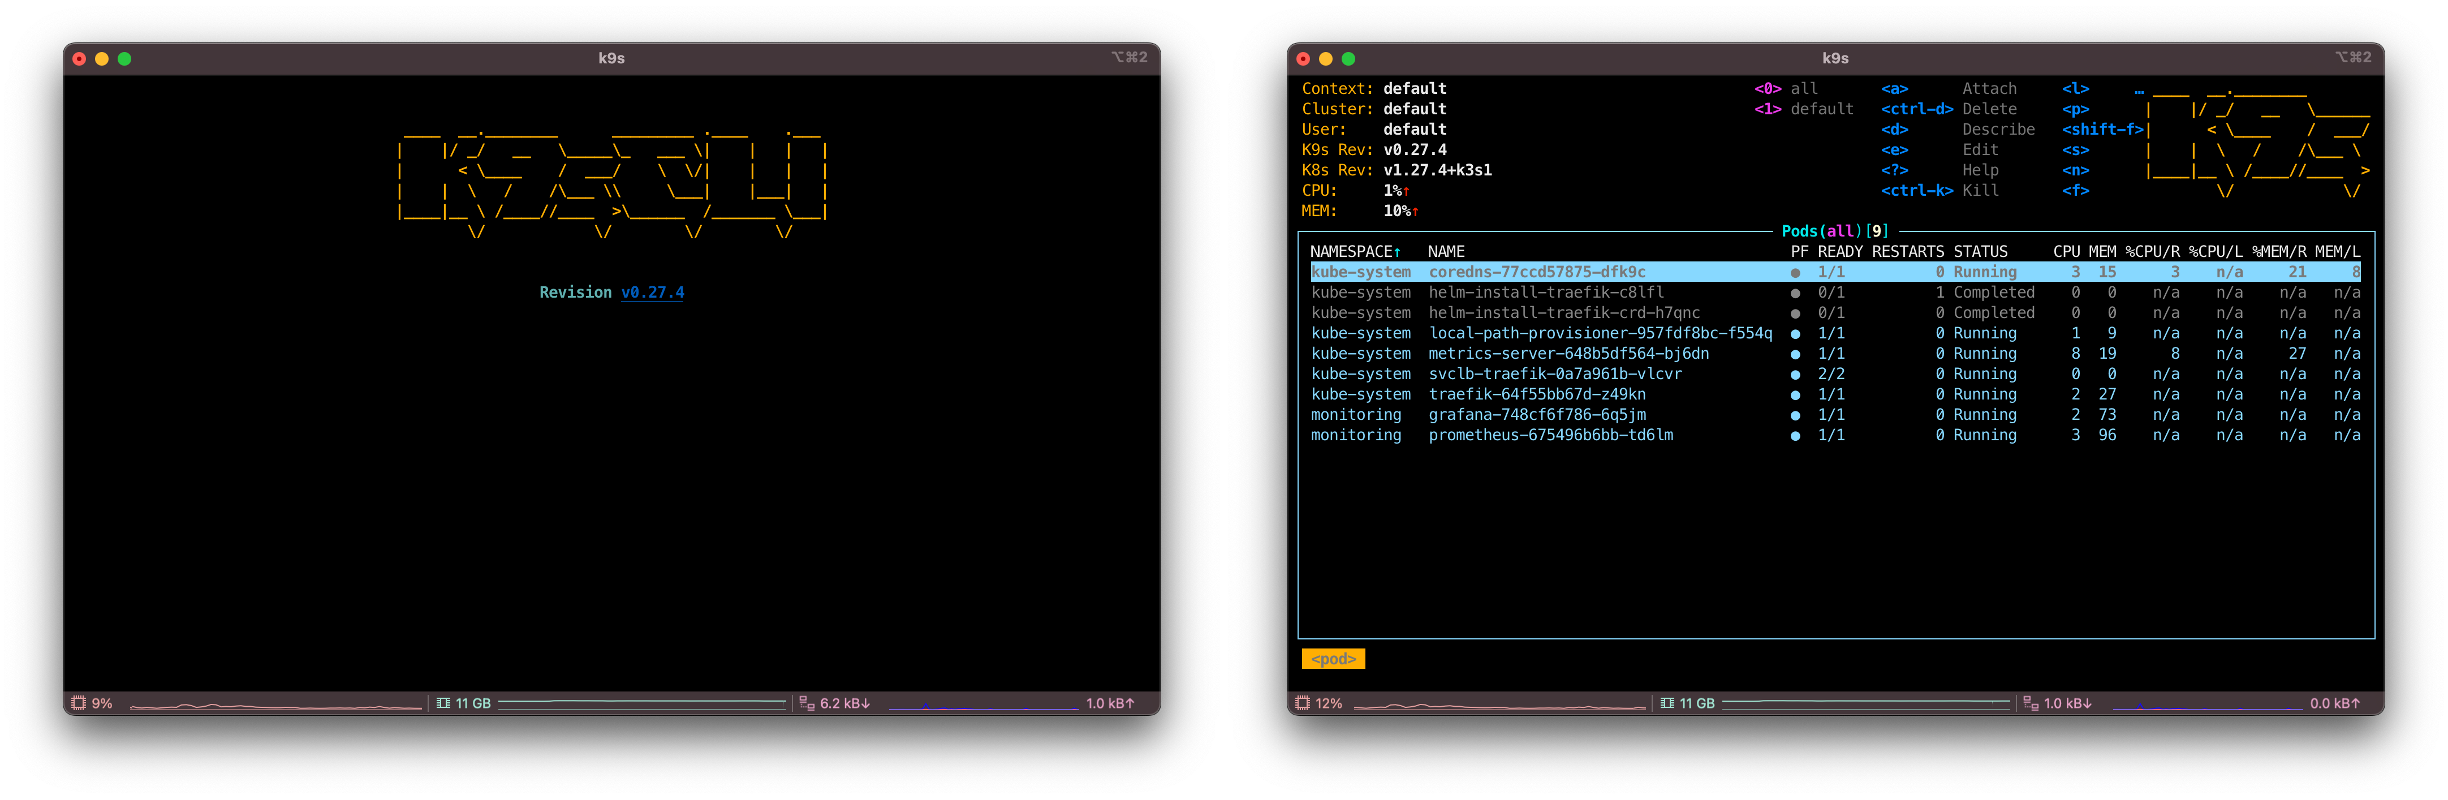Click the dot on metrics-server pod row
The height and width of the screenshot is (800, 2448).
click(1796, 354)
